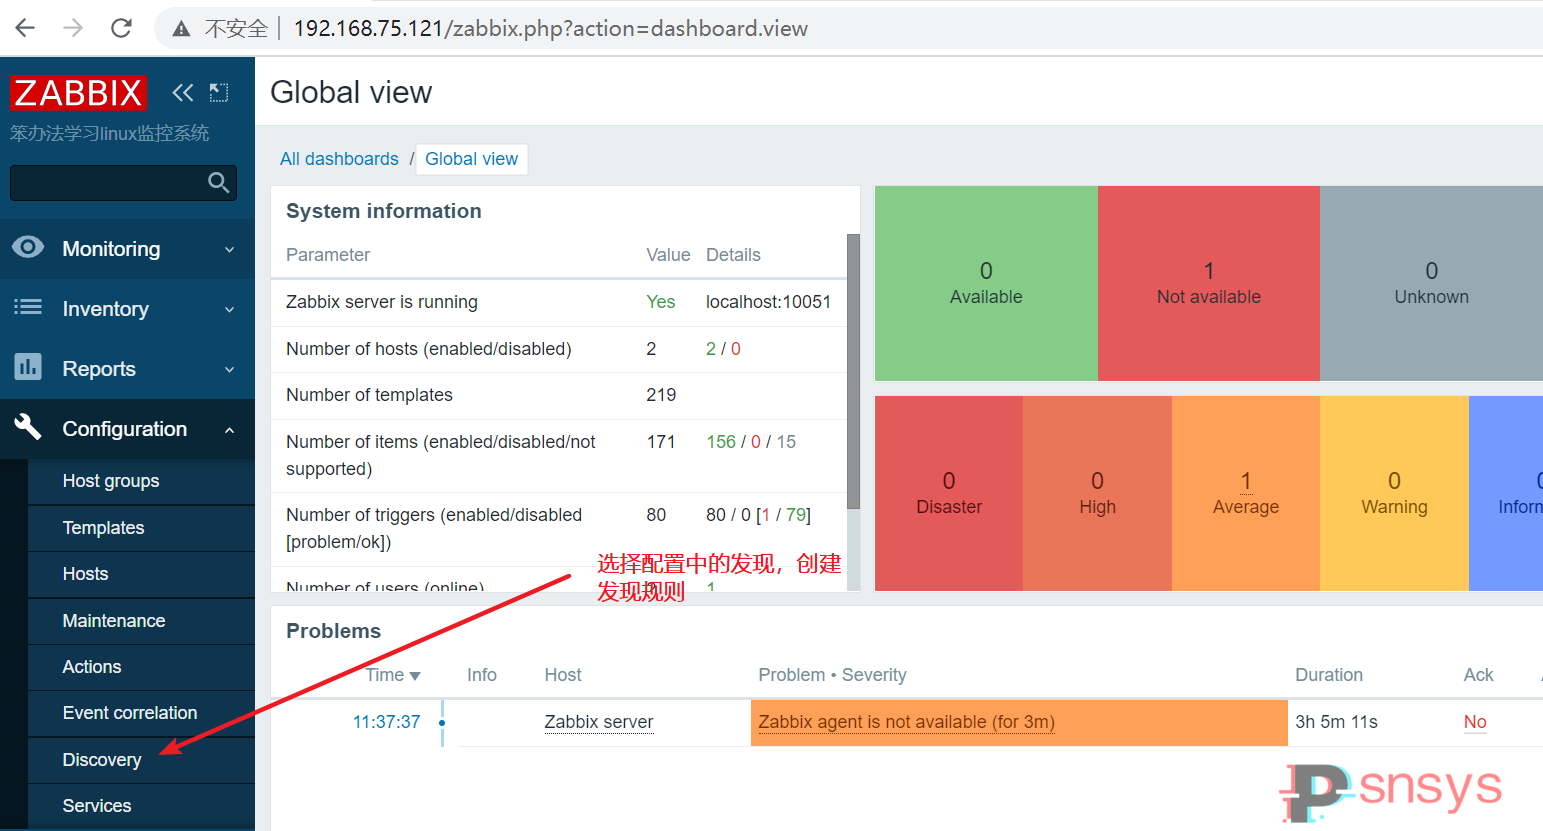Image resolution: width=1543 pixels, height=831 pixels.
Task: Open 'Zabbix agent is not available' problem
Action: [906, 722]
